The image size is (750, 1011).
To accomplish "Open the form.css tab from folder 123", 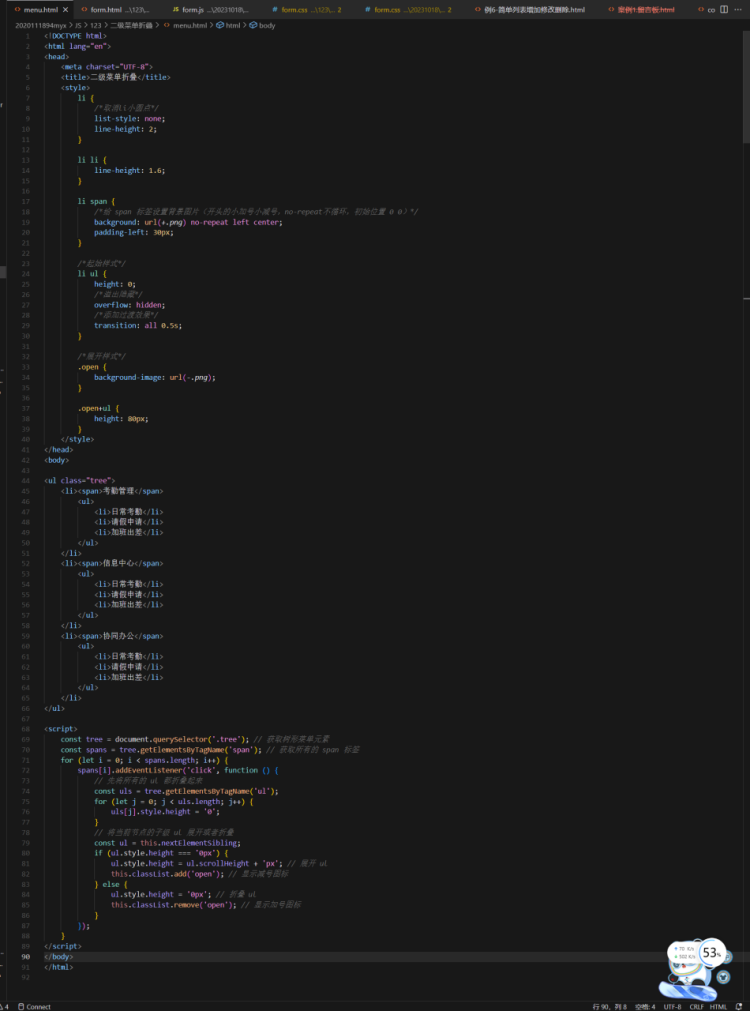I will (x=306, y=10).
